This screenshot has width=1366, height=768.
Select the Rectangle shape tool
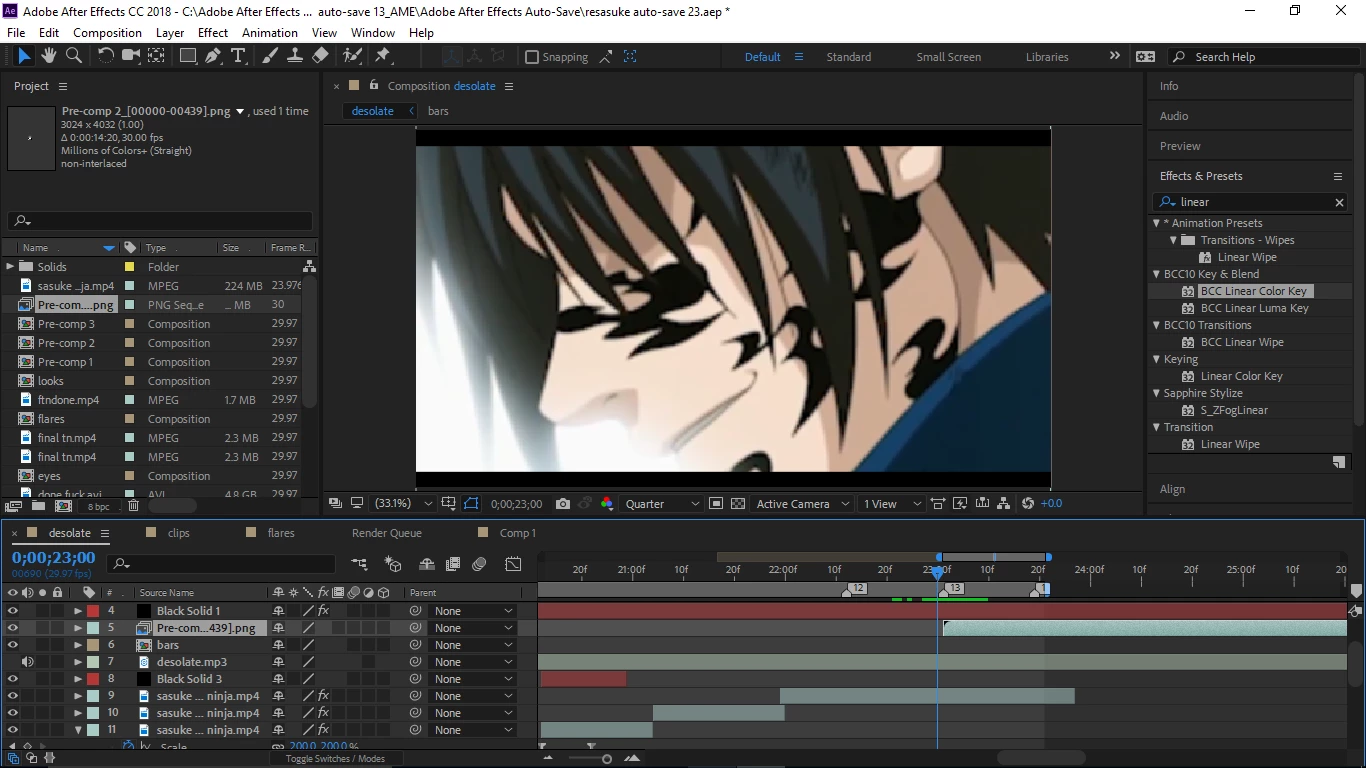tap(187, 56)
